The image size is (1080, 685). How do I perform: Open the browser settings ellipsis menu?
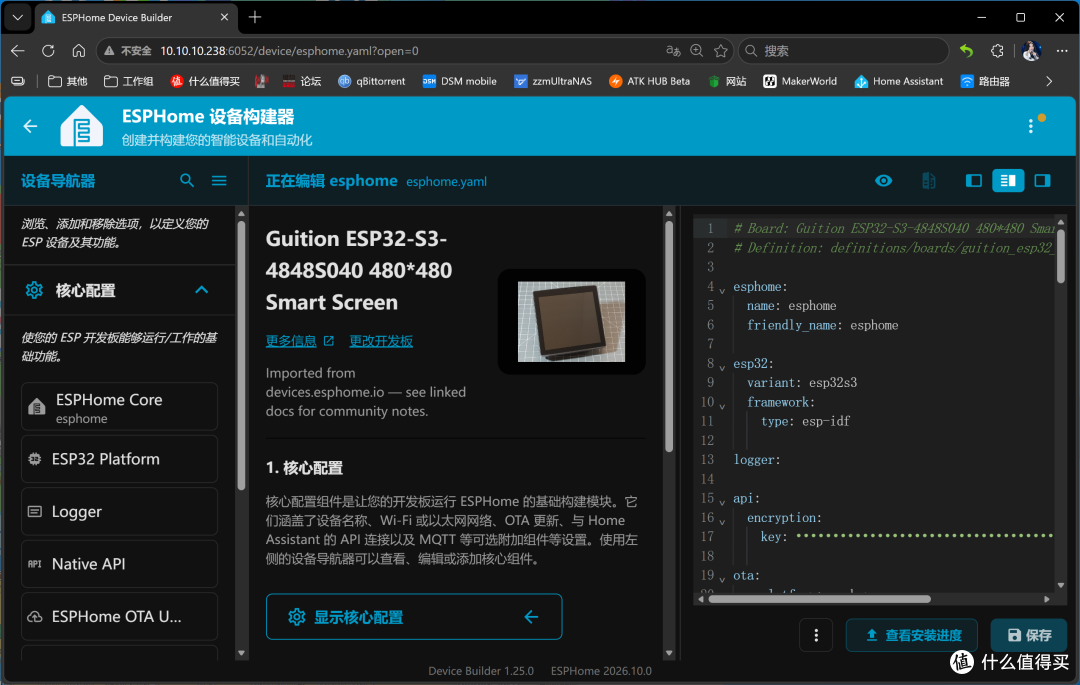pos(1062,51)
